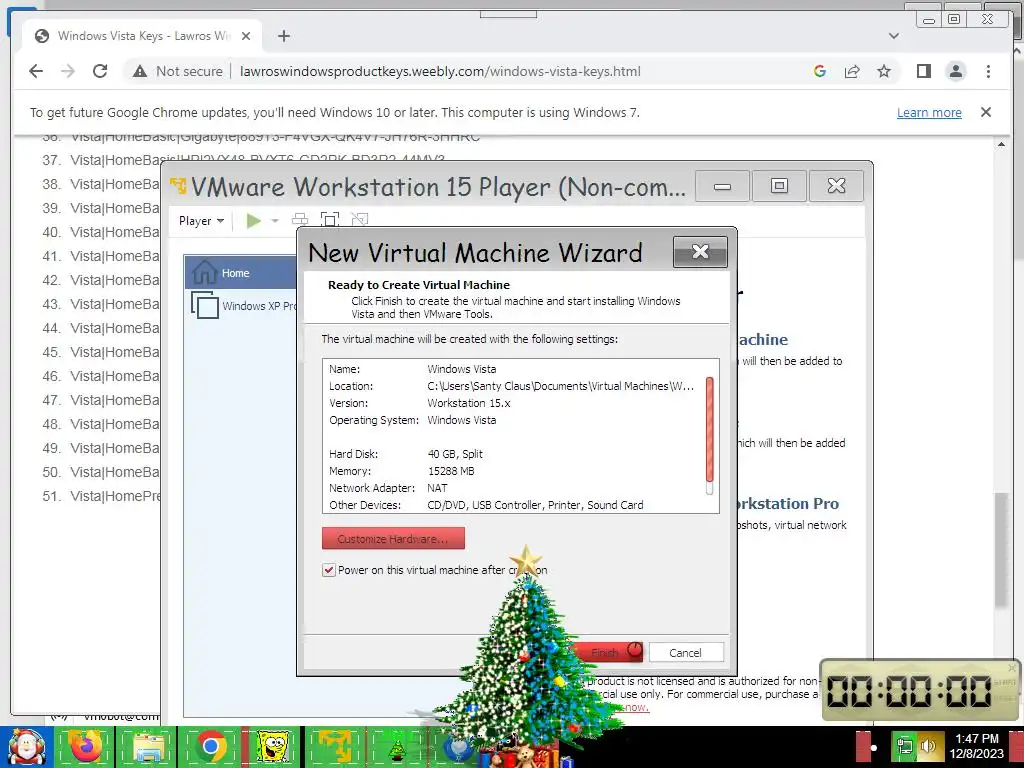Click Customize Hardware button
1024x768 pixels.
(393, 539)
